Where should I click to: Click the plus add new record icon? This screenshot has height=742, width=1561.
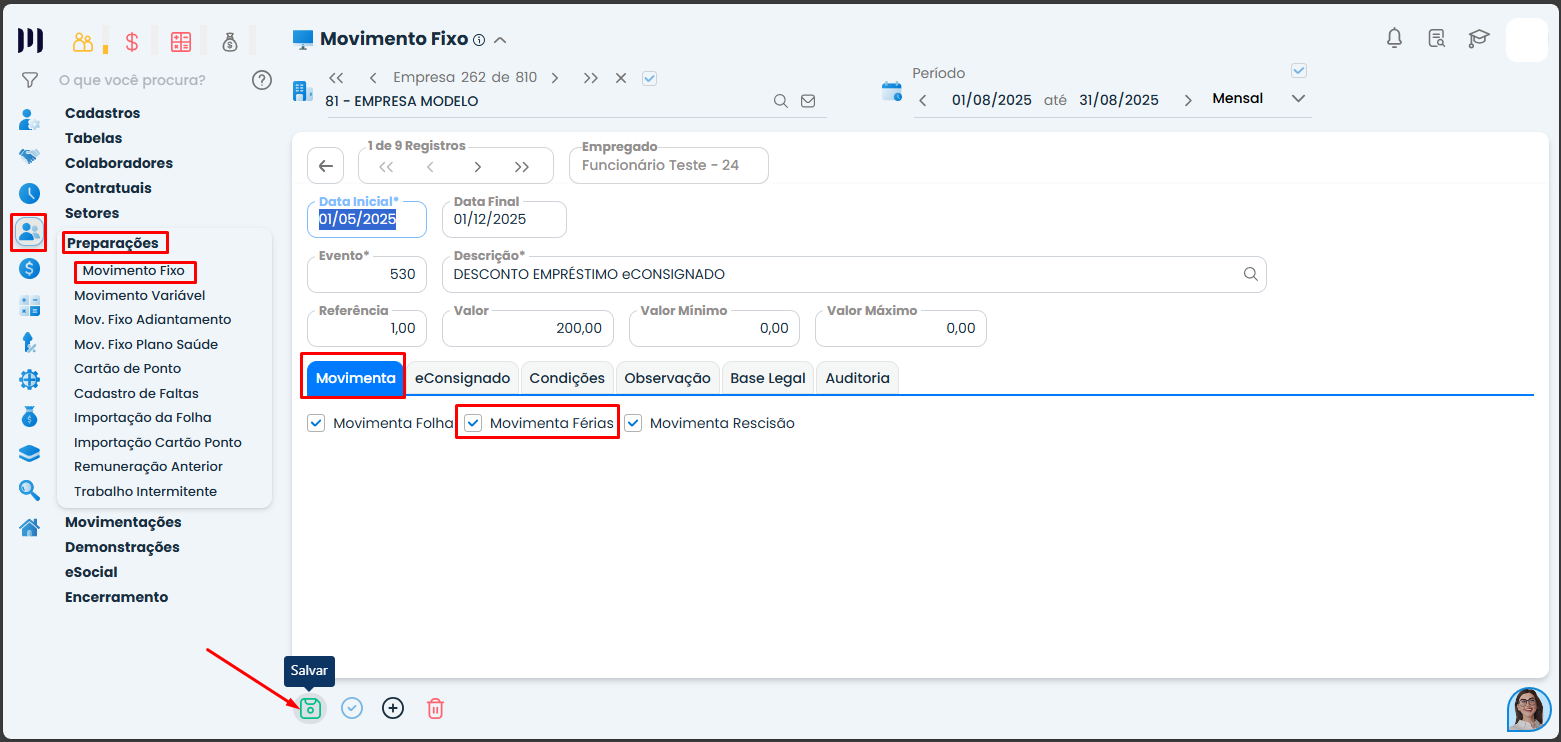[x=393, y=708]
